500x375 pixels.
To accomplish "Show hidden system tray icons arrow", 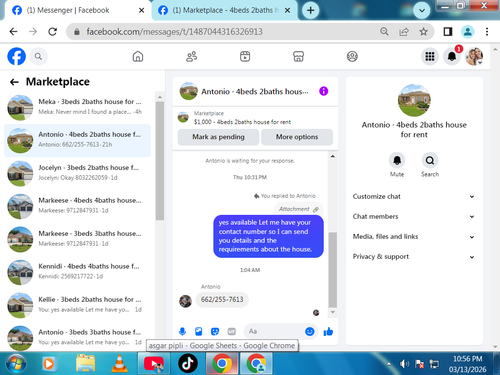I will [x=389, y=364].
